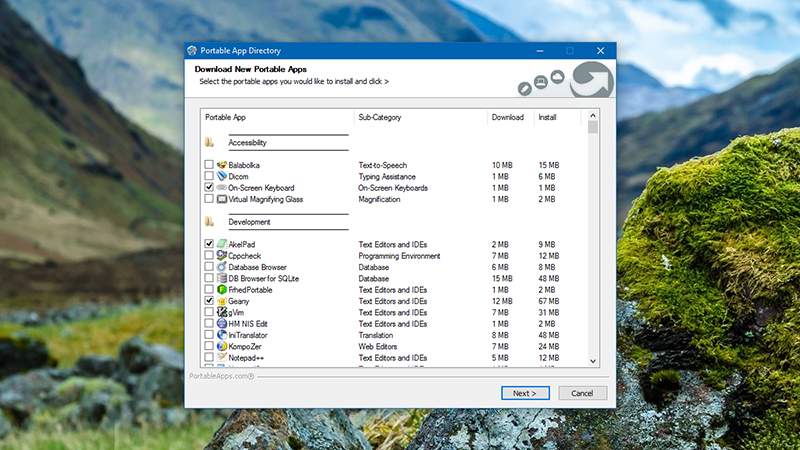800x450 pixels.
Task: Check the Notepad++ checkbox
Action: pos(209,357)
